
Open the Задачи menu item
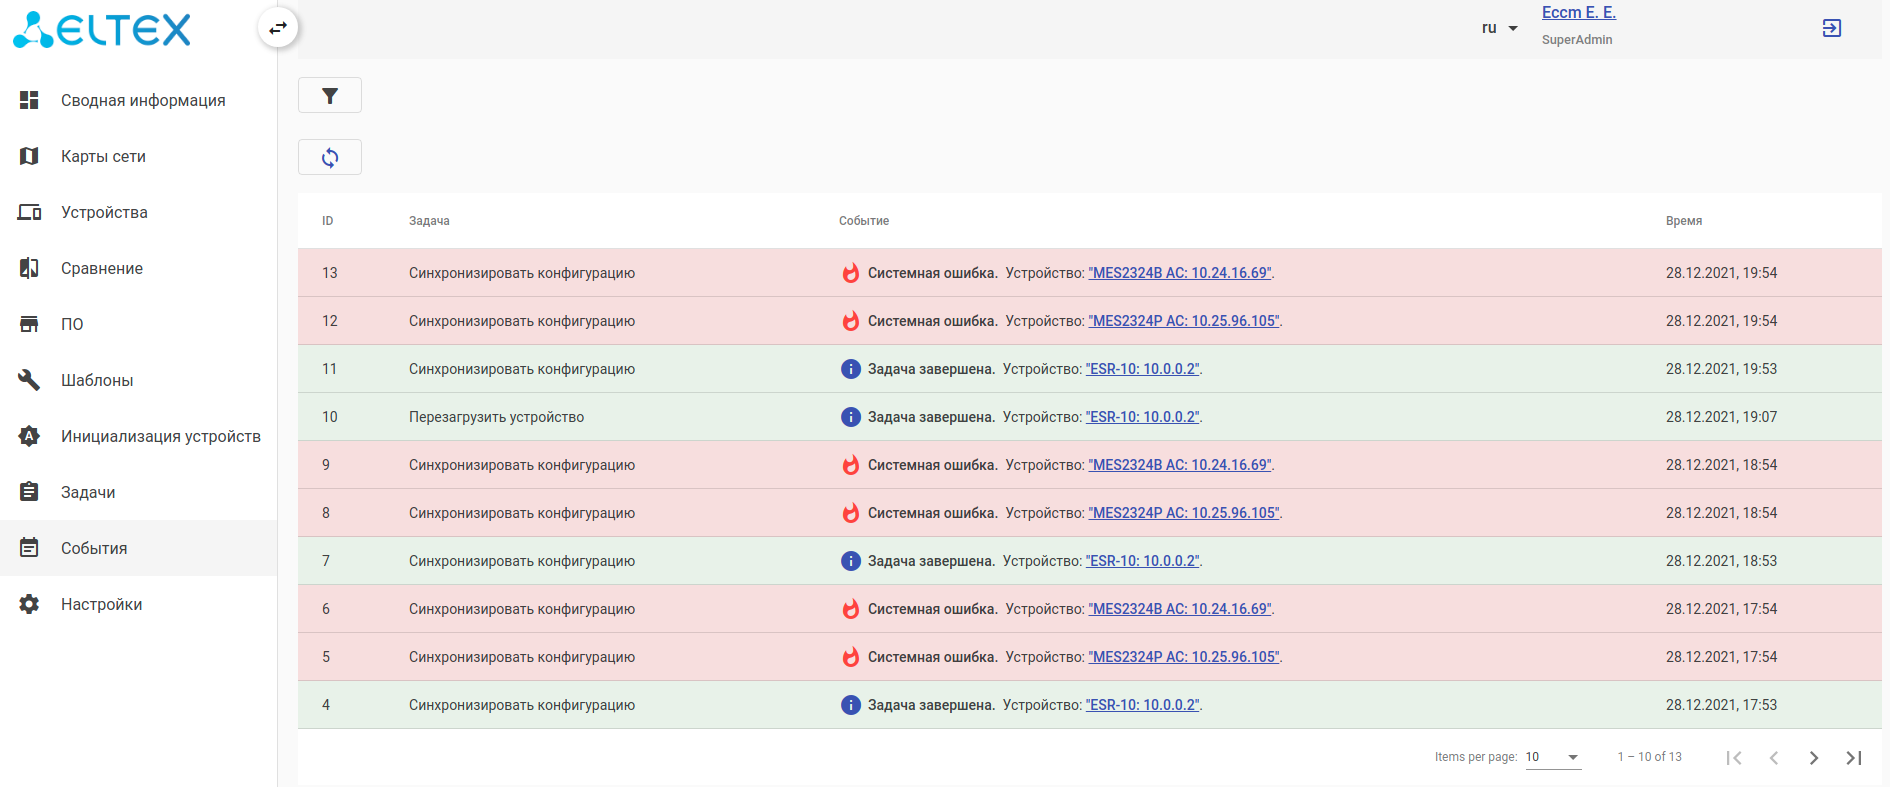pyautogui.click(x=88, y=492)
